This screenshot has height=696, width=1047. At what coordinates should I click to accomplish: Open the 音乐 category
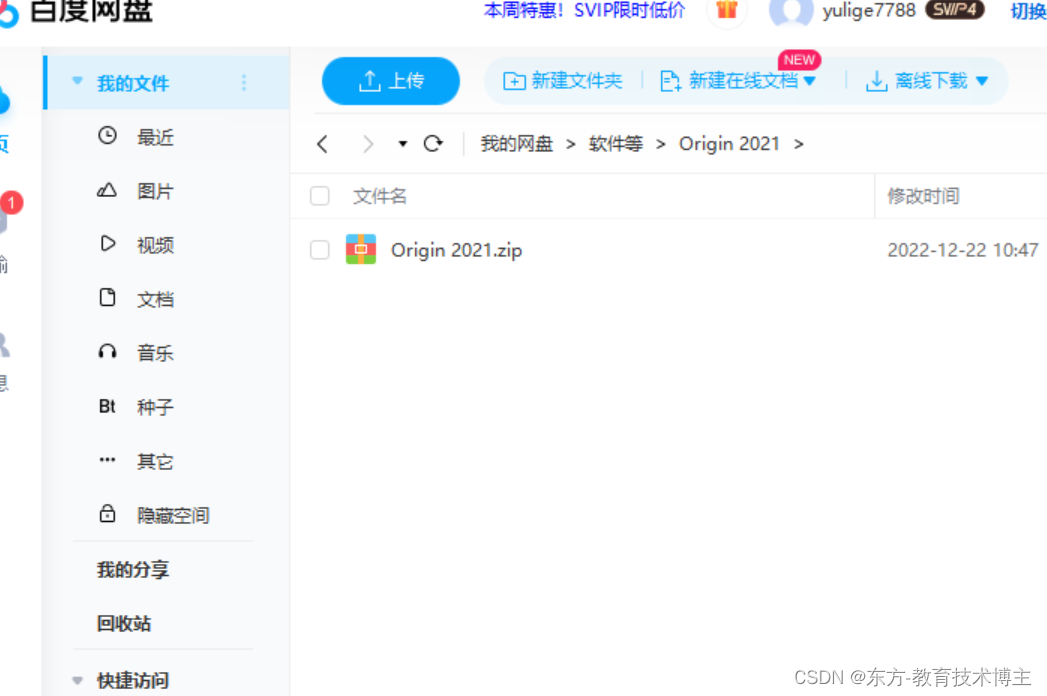pyautogui.click(x=155, y=353)
